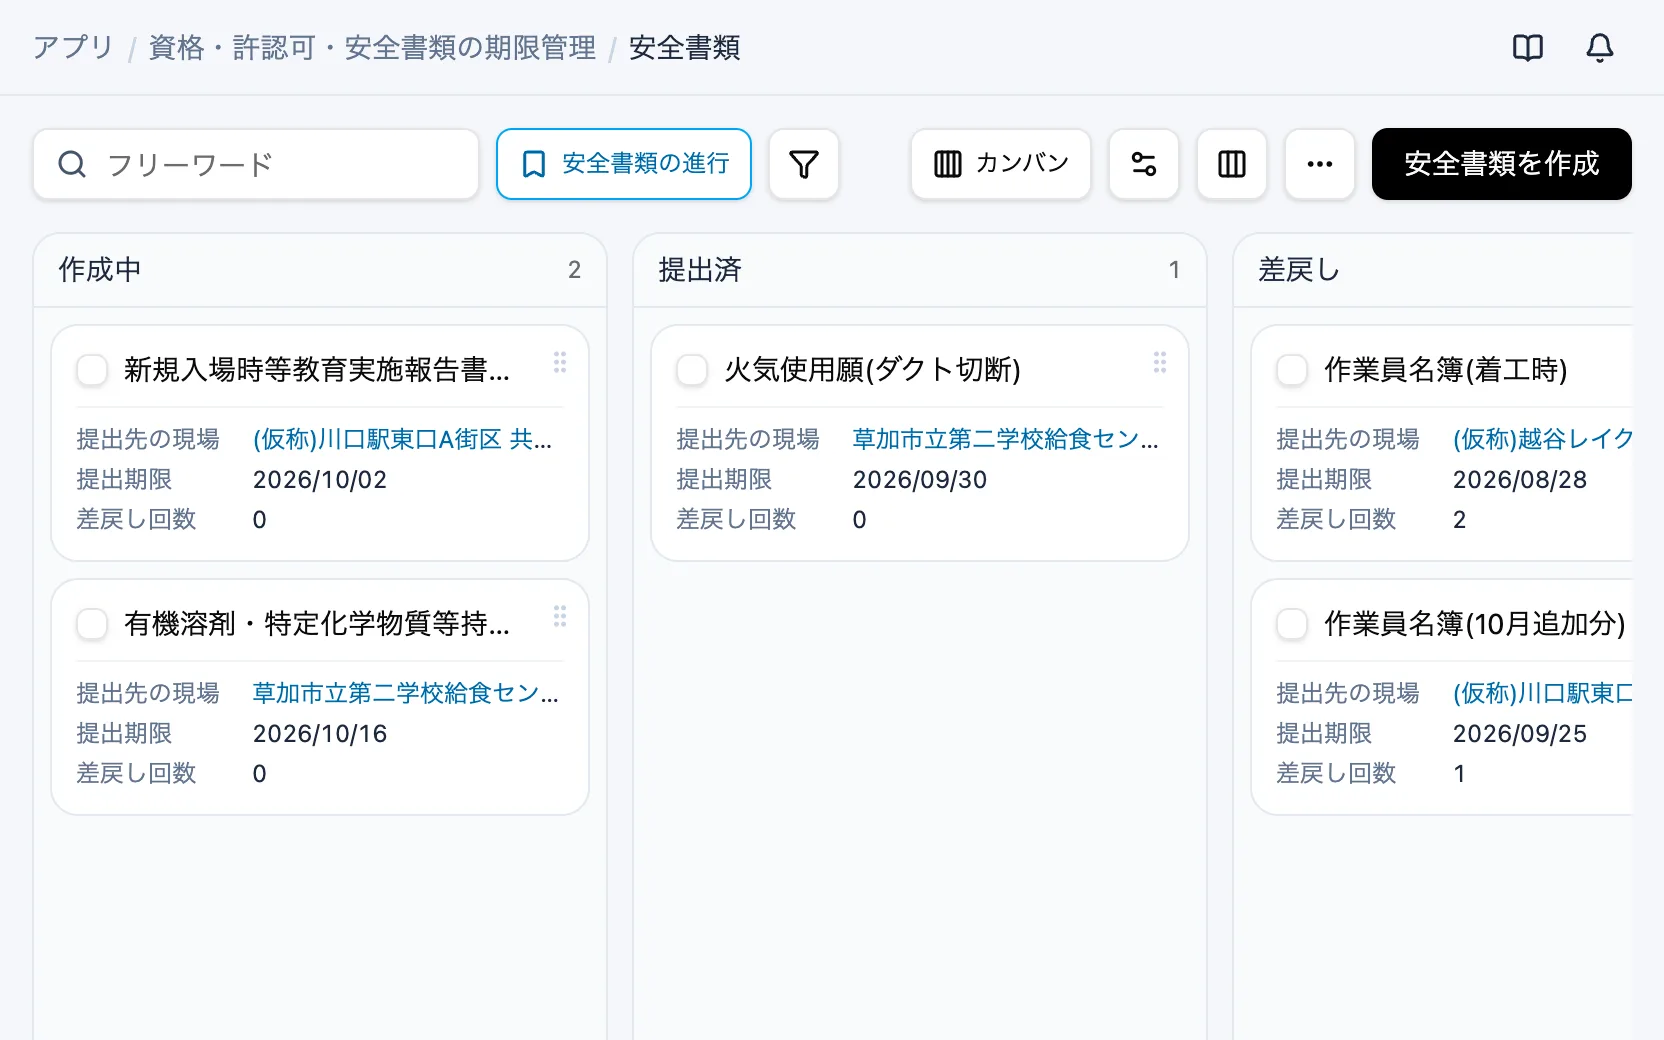This screenshot has width=1664, height=1040.
Task: Go to アプリ breadcrumb
Action: 73,47
